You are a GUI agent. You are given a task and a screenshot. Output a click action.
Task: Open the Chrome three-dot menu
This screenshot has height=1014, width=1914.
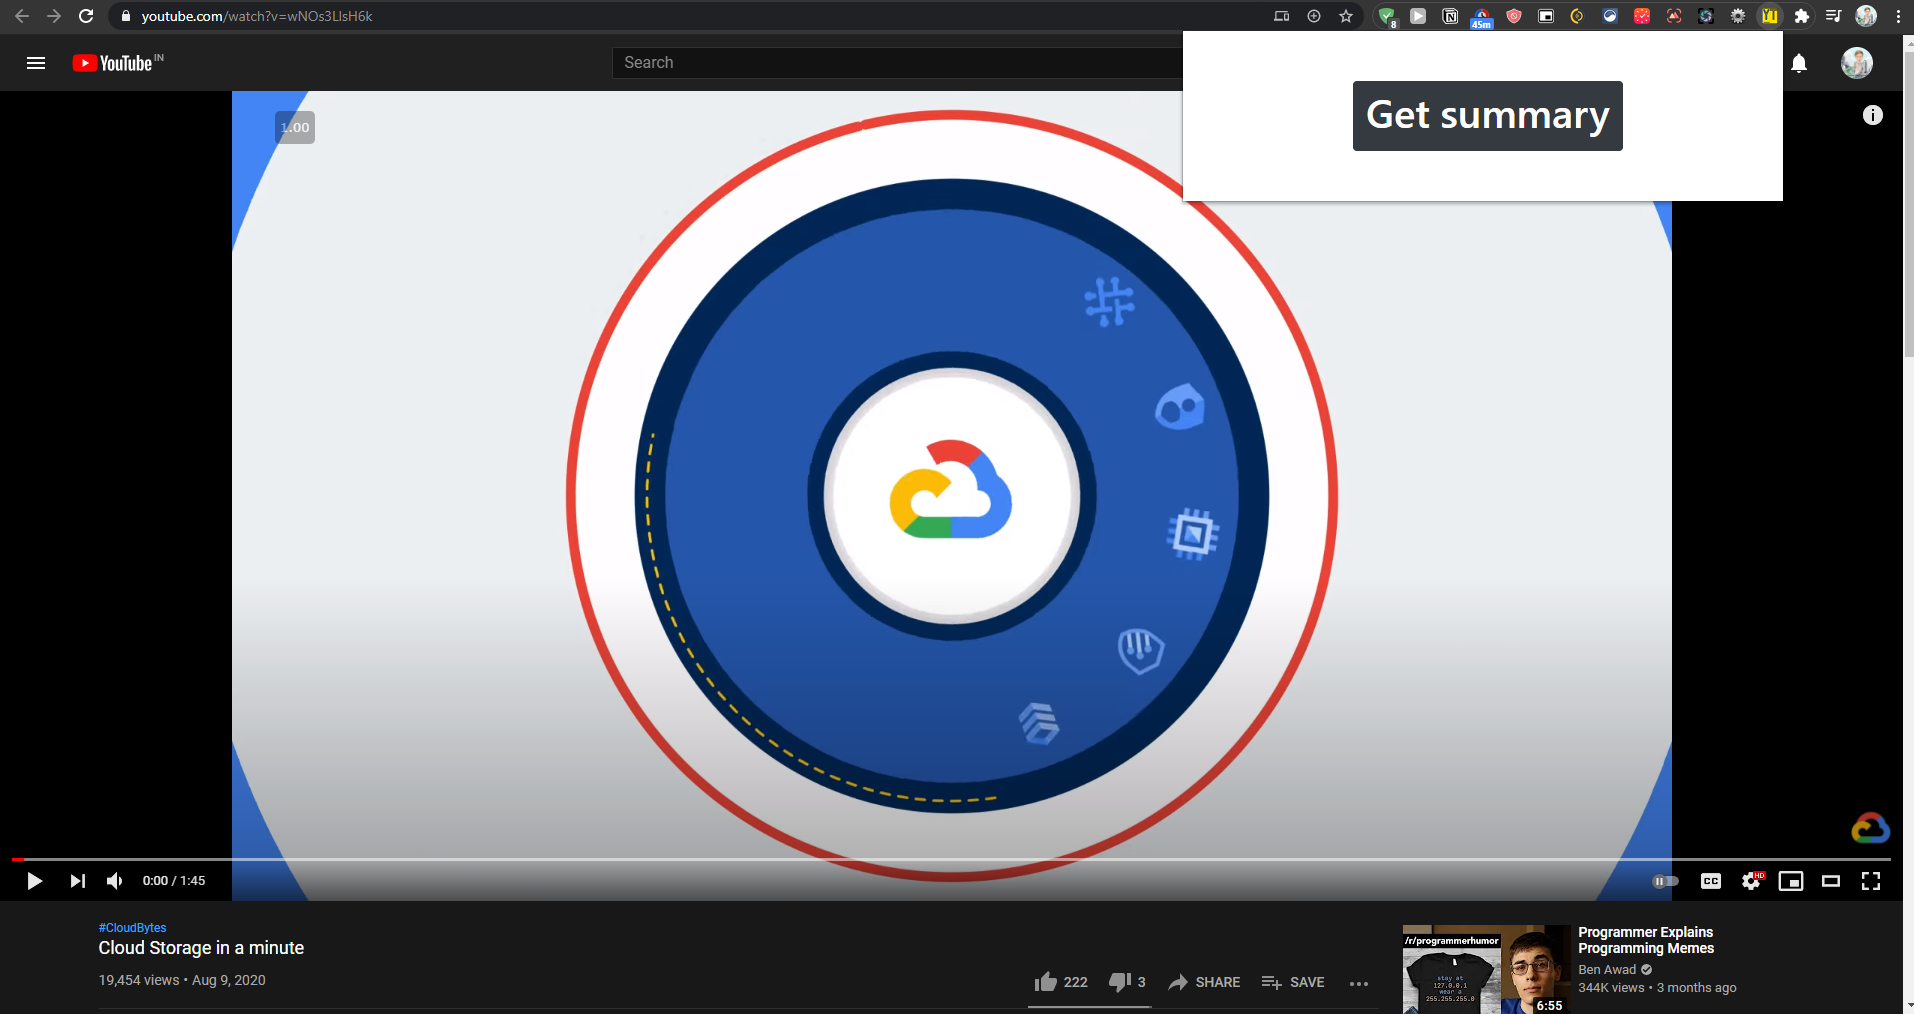coord(1898,16)
